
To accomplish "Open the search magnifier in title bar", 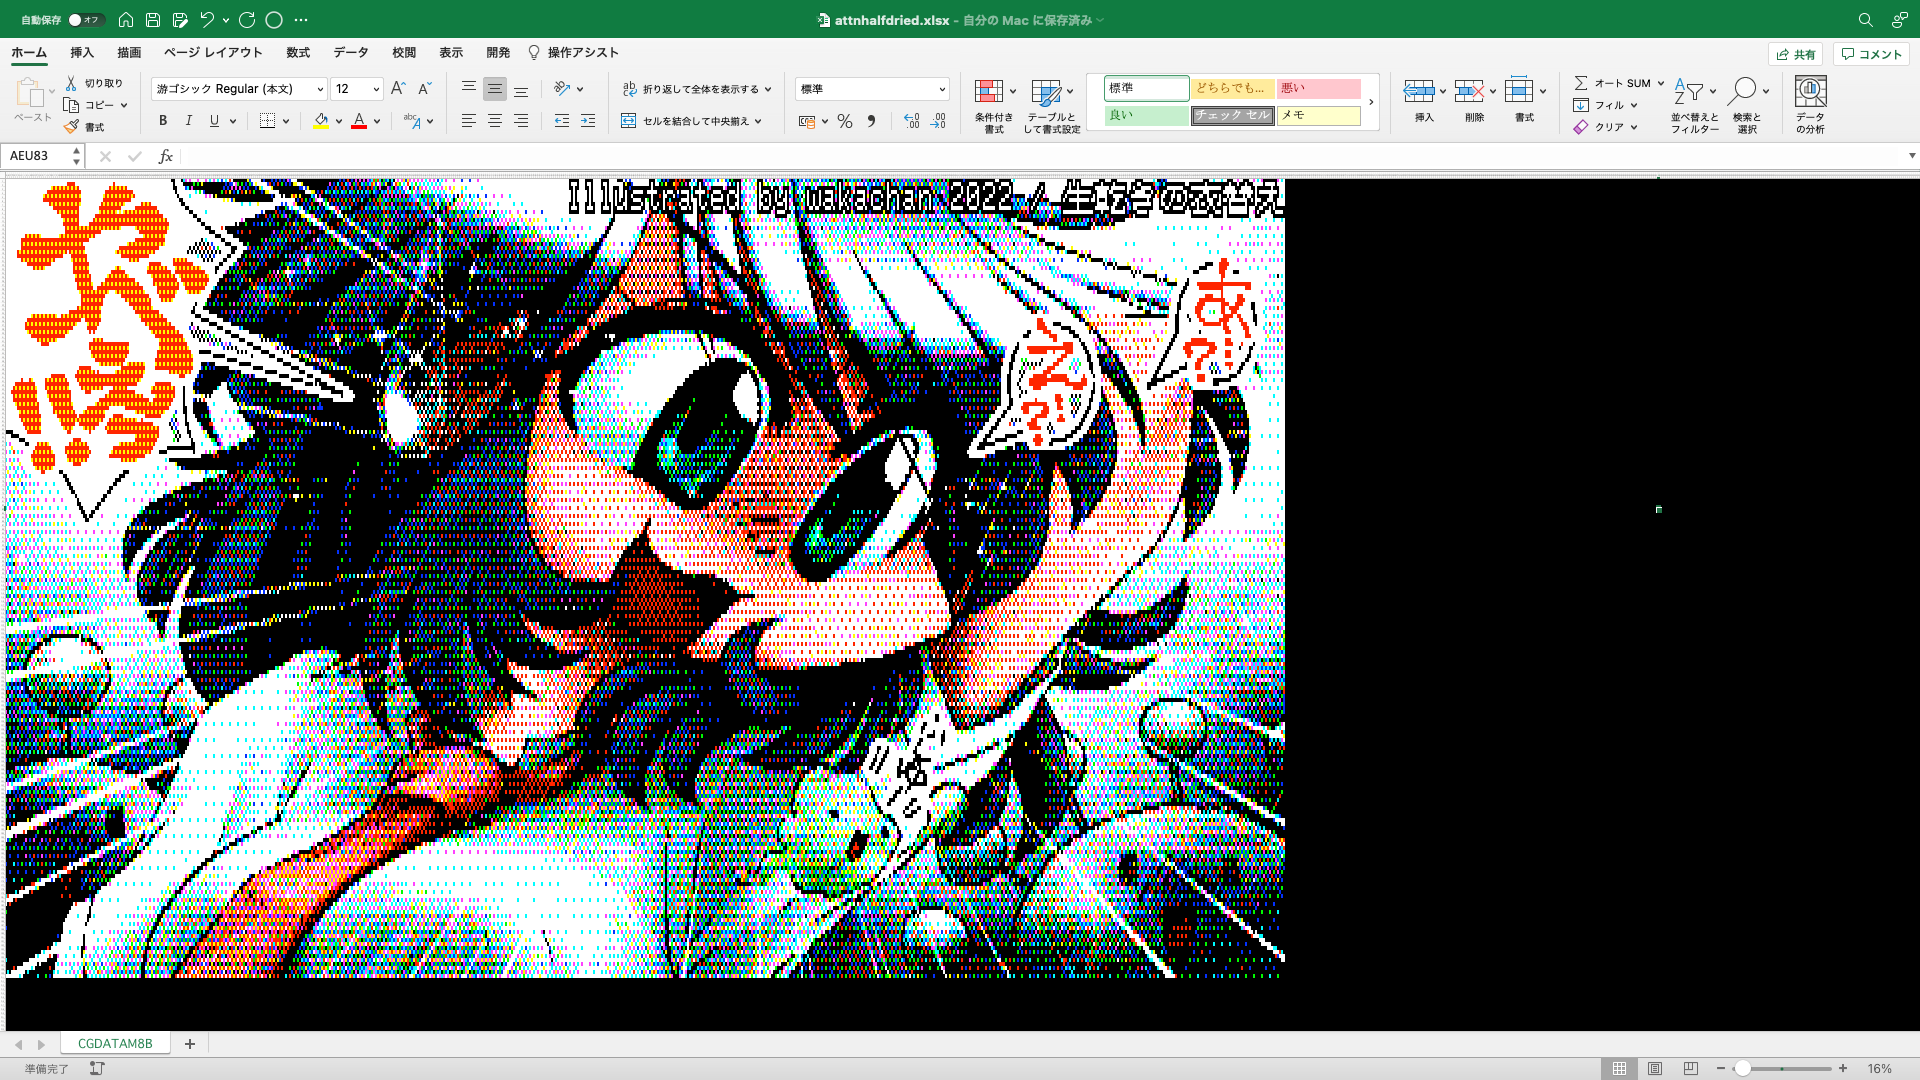I will [1865, 20].
